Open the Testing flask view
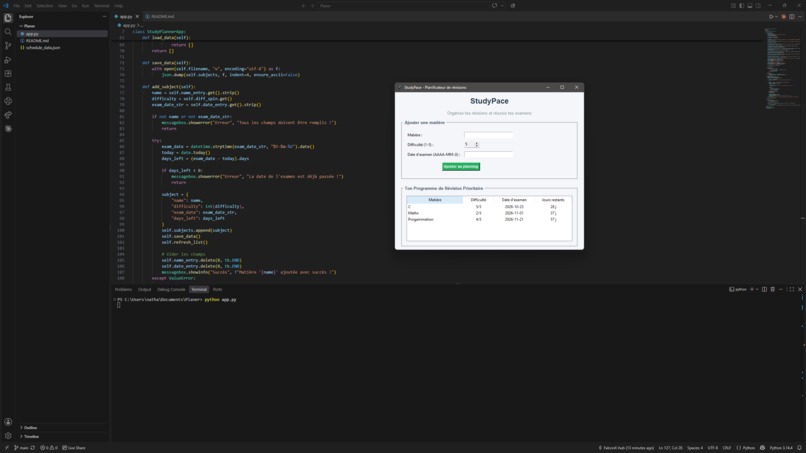This screenshot has height=453, width=806. [8, 87]
